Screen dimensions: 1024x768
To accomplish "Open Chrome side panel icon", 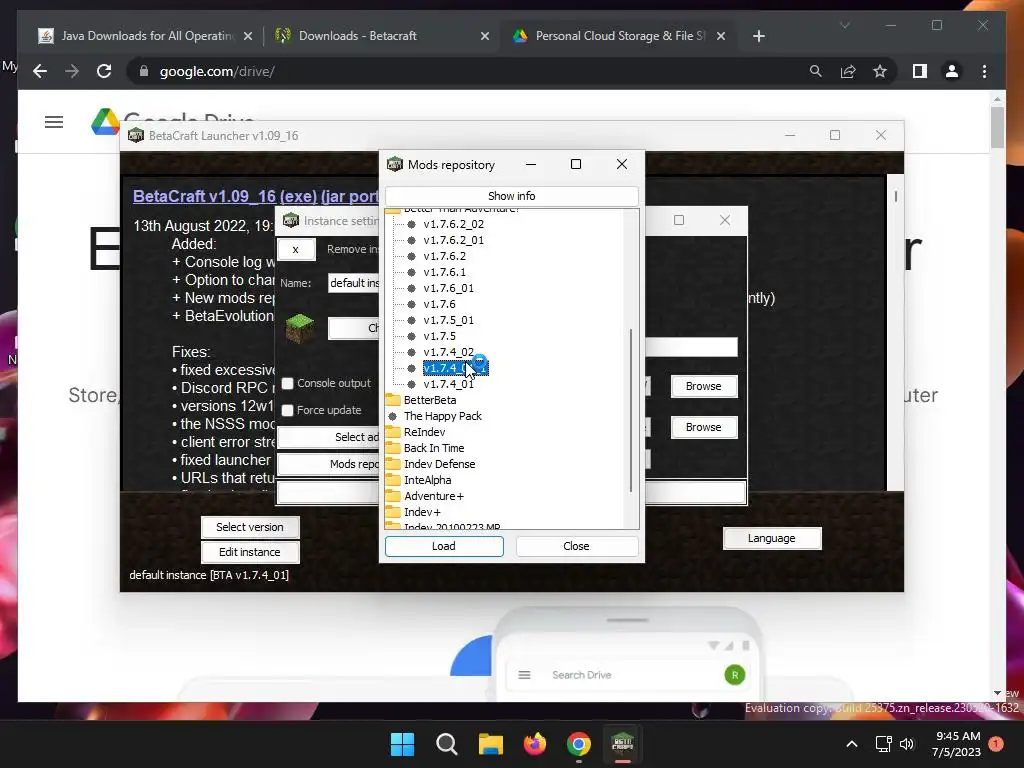I will click(x=920, y=71).
